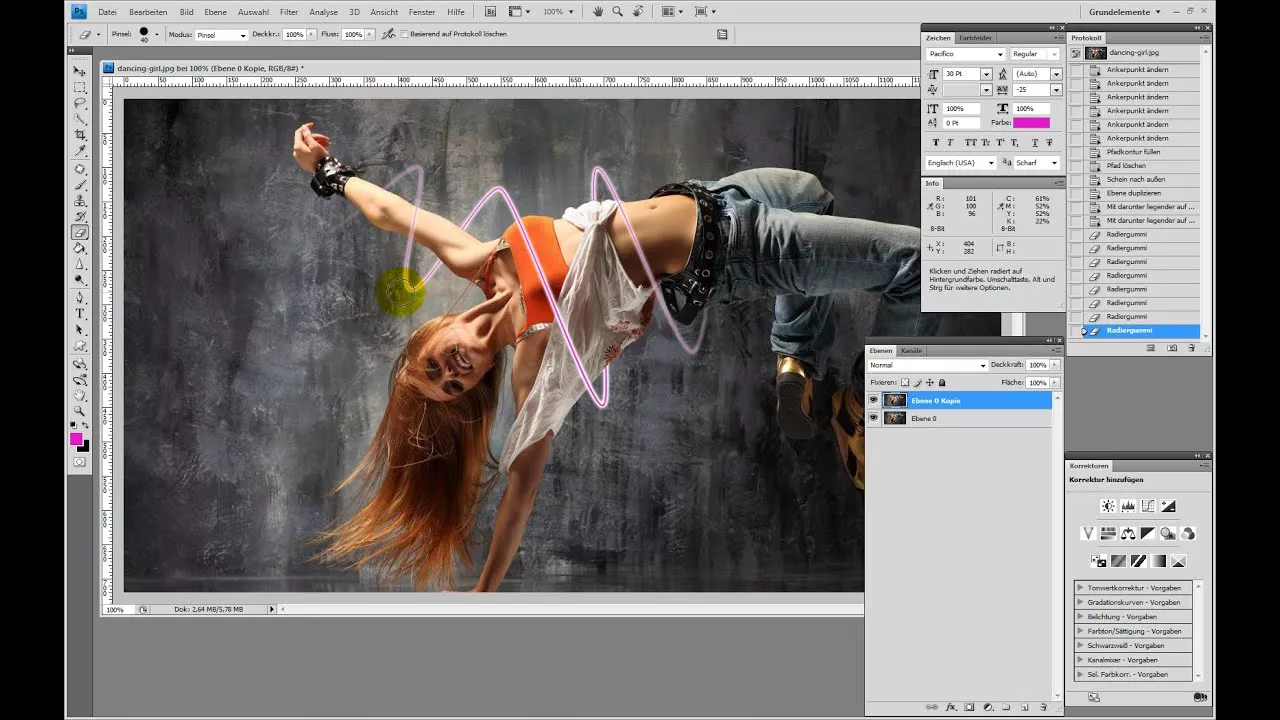The image size is (1280, 720).
Task: Click the Schwarzweiß adjustment icon
Action: tap(1147, 533)
